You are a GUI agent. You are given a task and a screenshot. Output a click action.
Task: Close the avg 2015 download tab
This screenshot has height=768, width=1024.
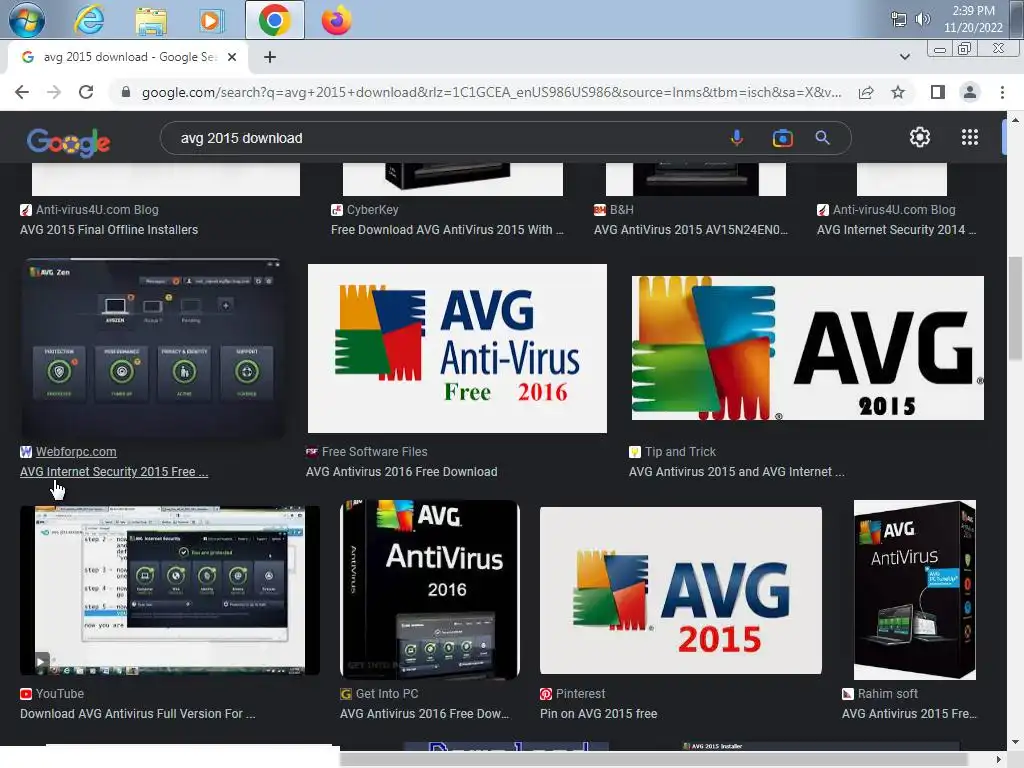[x=232, y=57]
